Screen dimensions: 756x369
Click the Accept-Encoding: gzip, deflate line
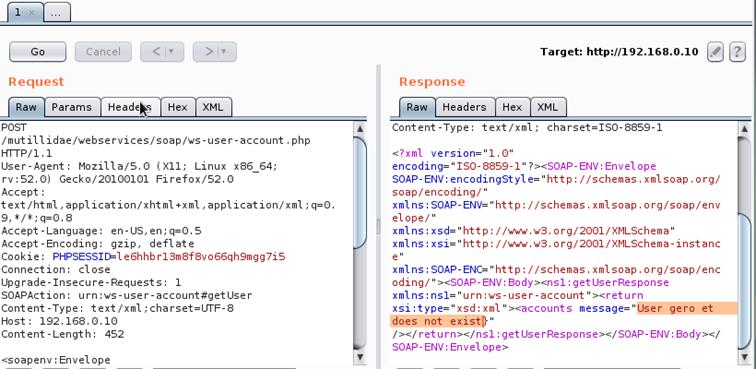click(98, 244)
